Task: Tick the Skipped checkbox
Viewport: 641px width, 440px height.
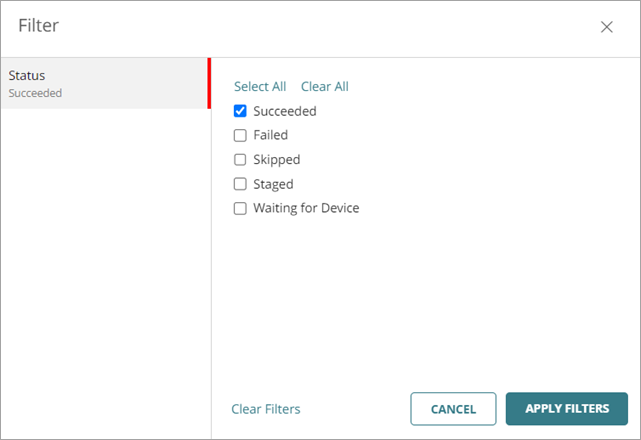Action: (240, 159)
